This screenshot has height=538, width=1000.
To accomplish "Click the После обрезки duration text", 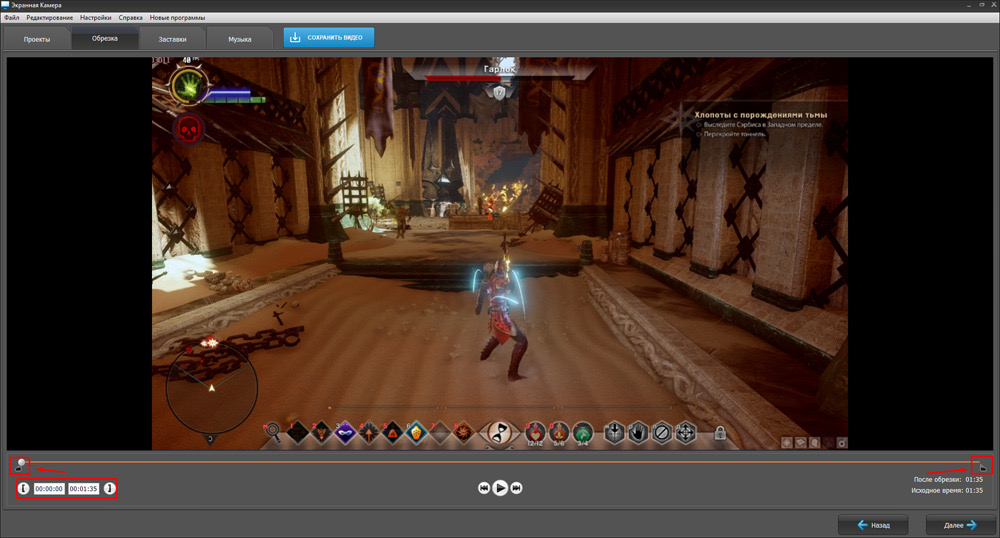I will tap(948, 479).
